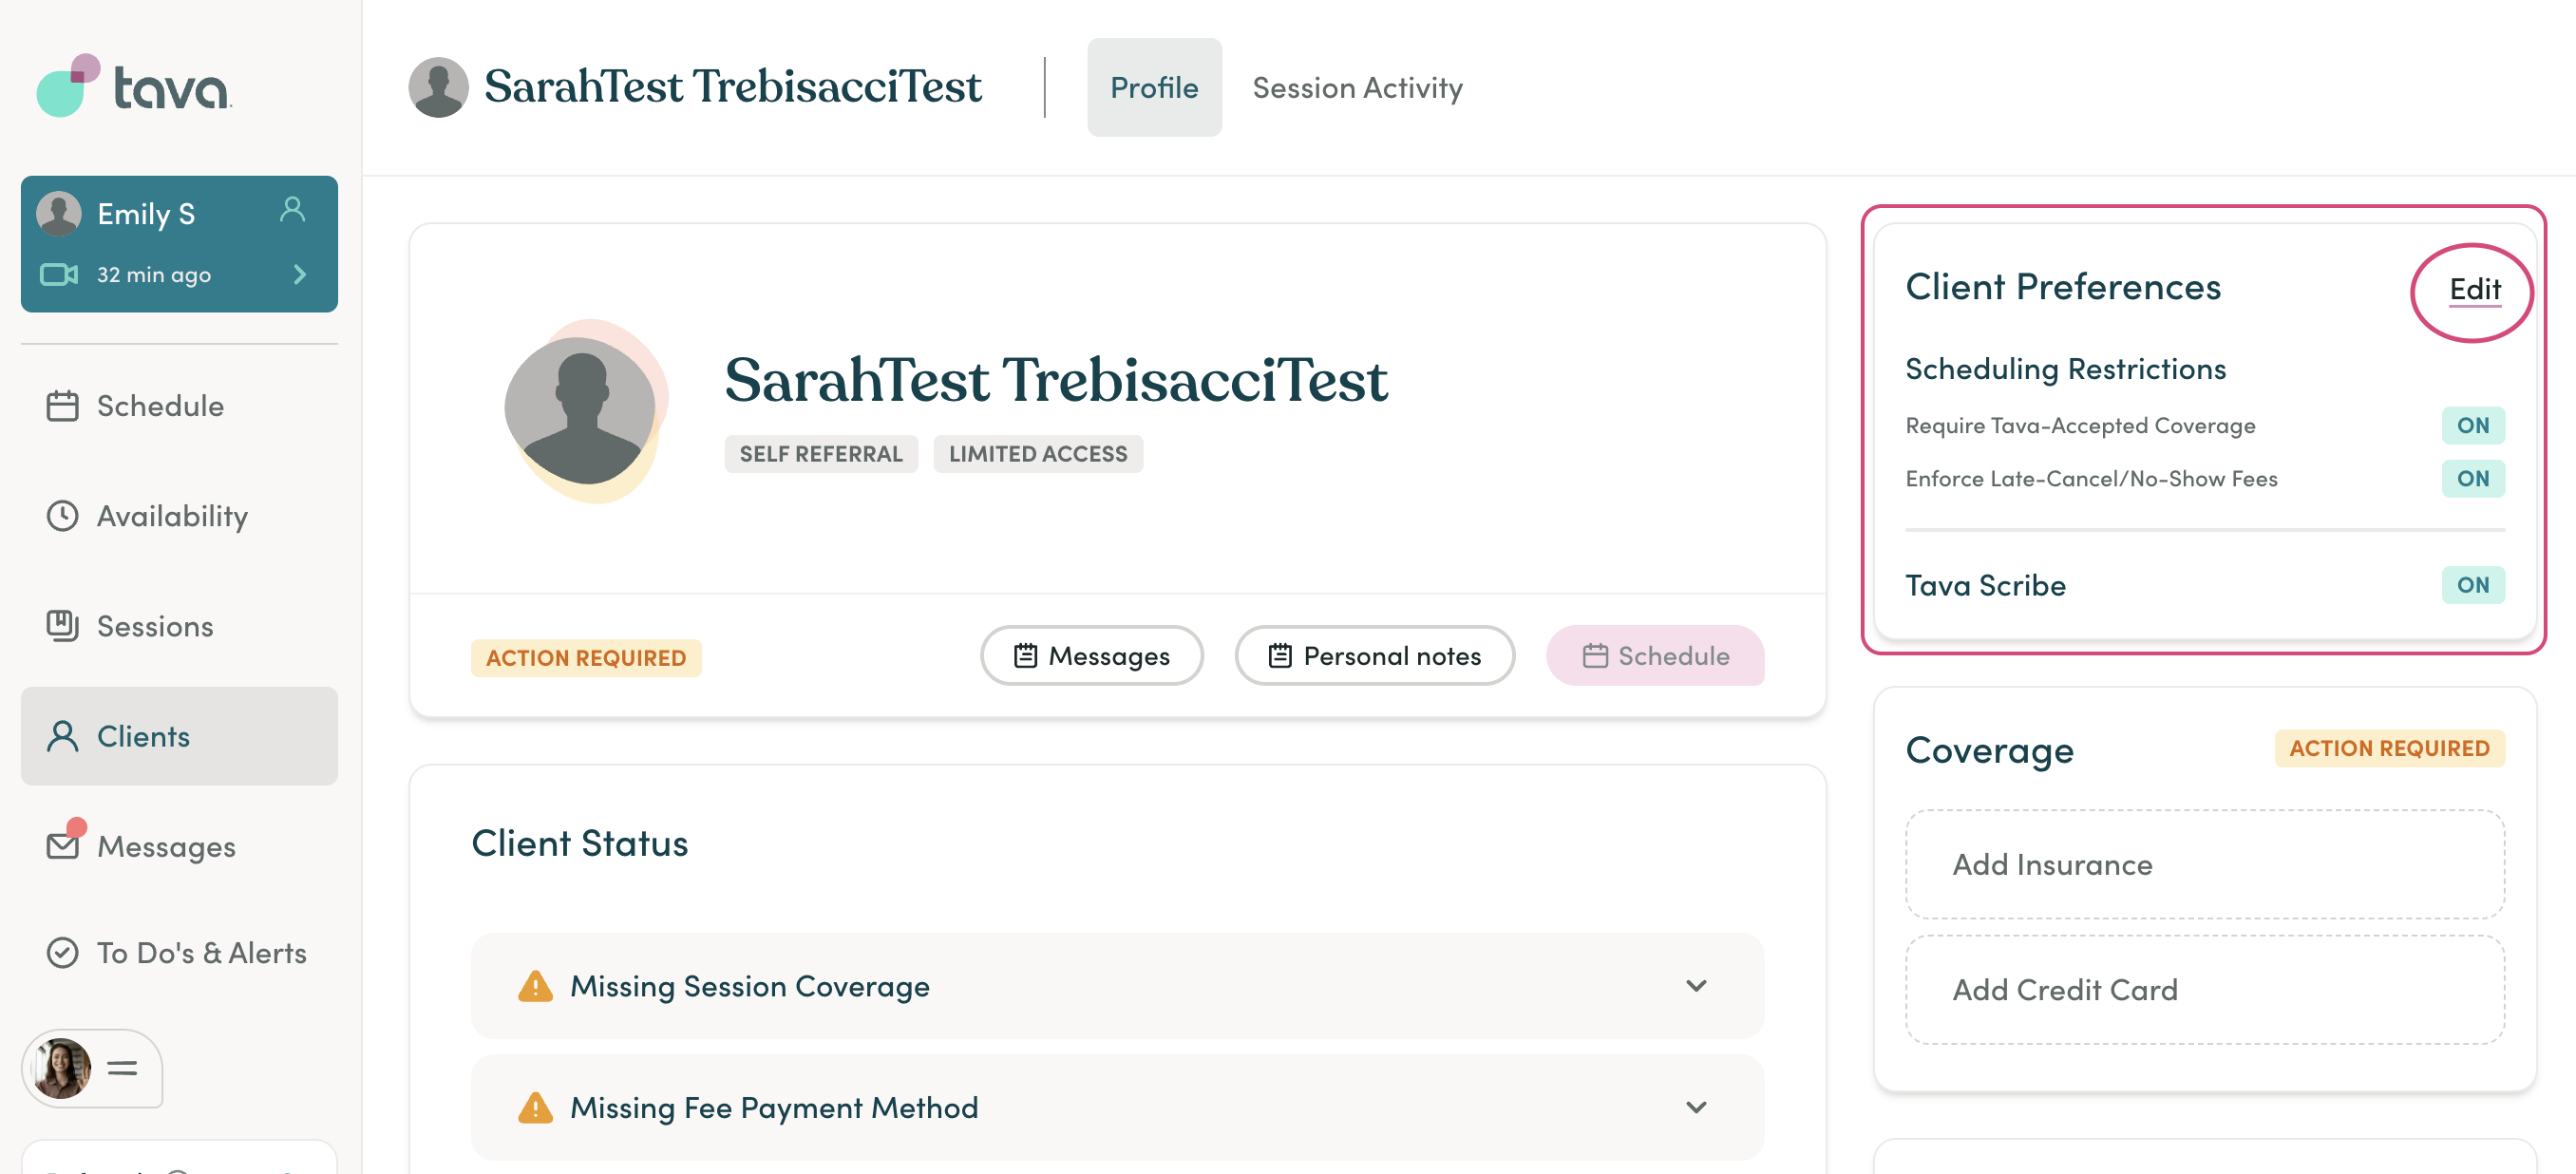This screenshot has height=1174, width=2576.
Task: Click the Tava logo
Action: click(x=134, y=86)
